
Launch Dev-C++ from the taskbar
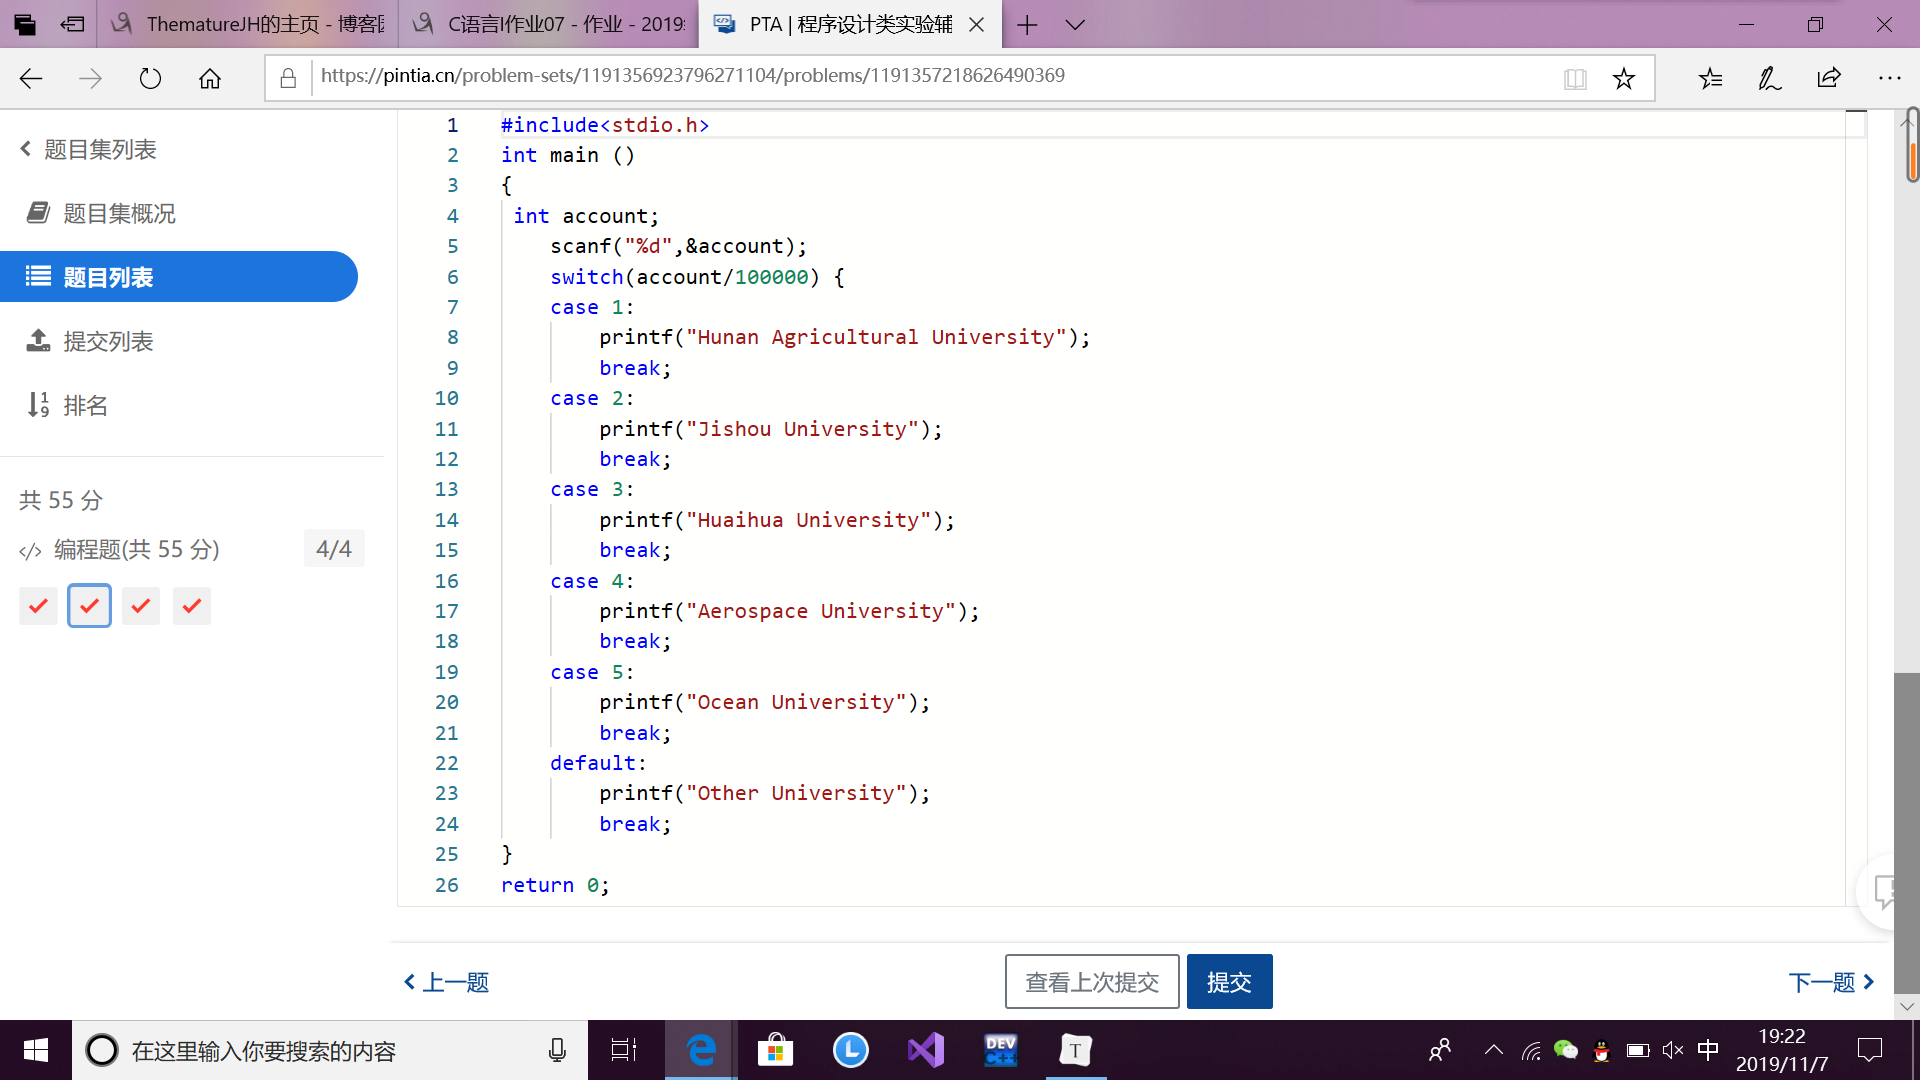tap(1000, 1050)
